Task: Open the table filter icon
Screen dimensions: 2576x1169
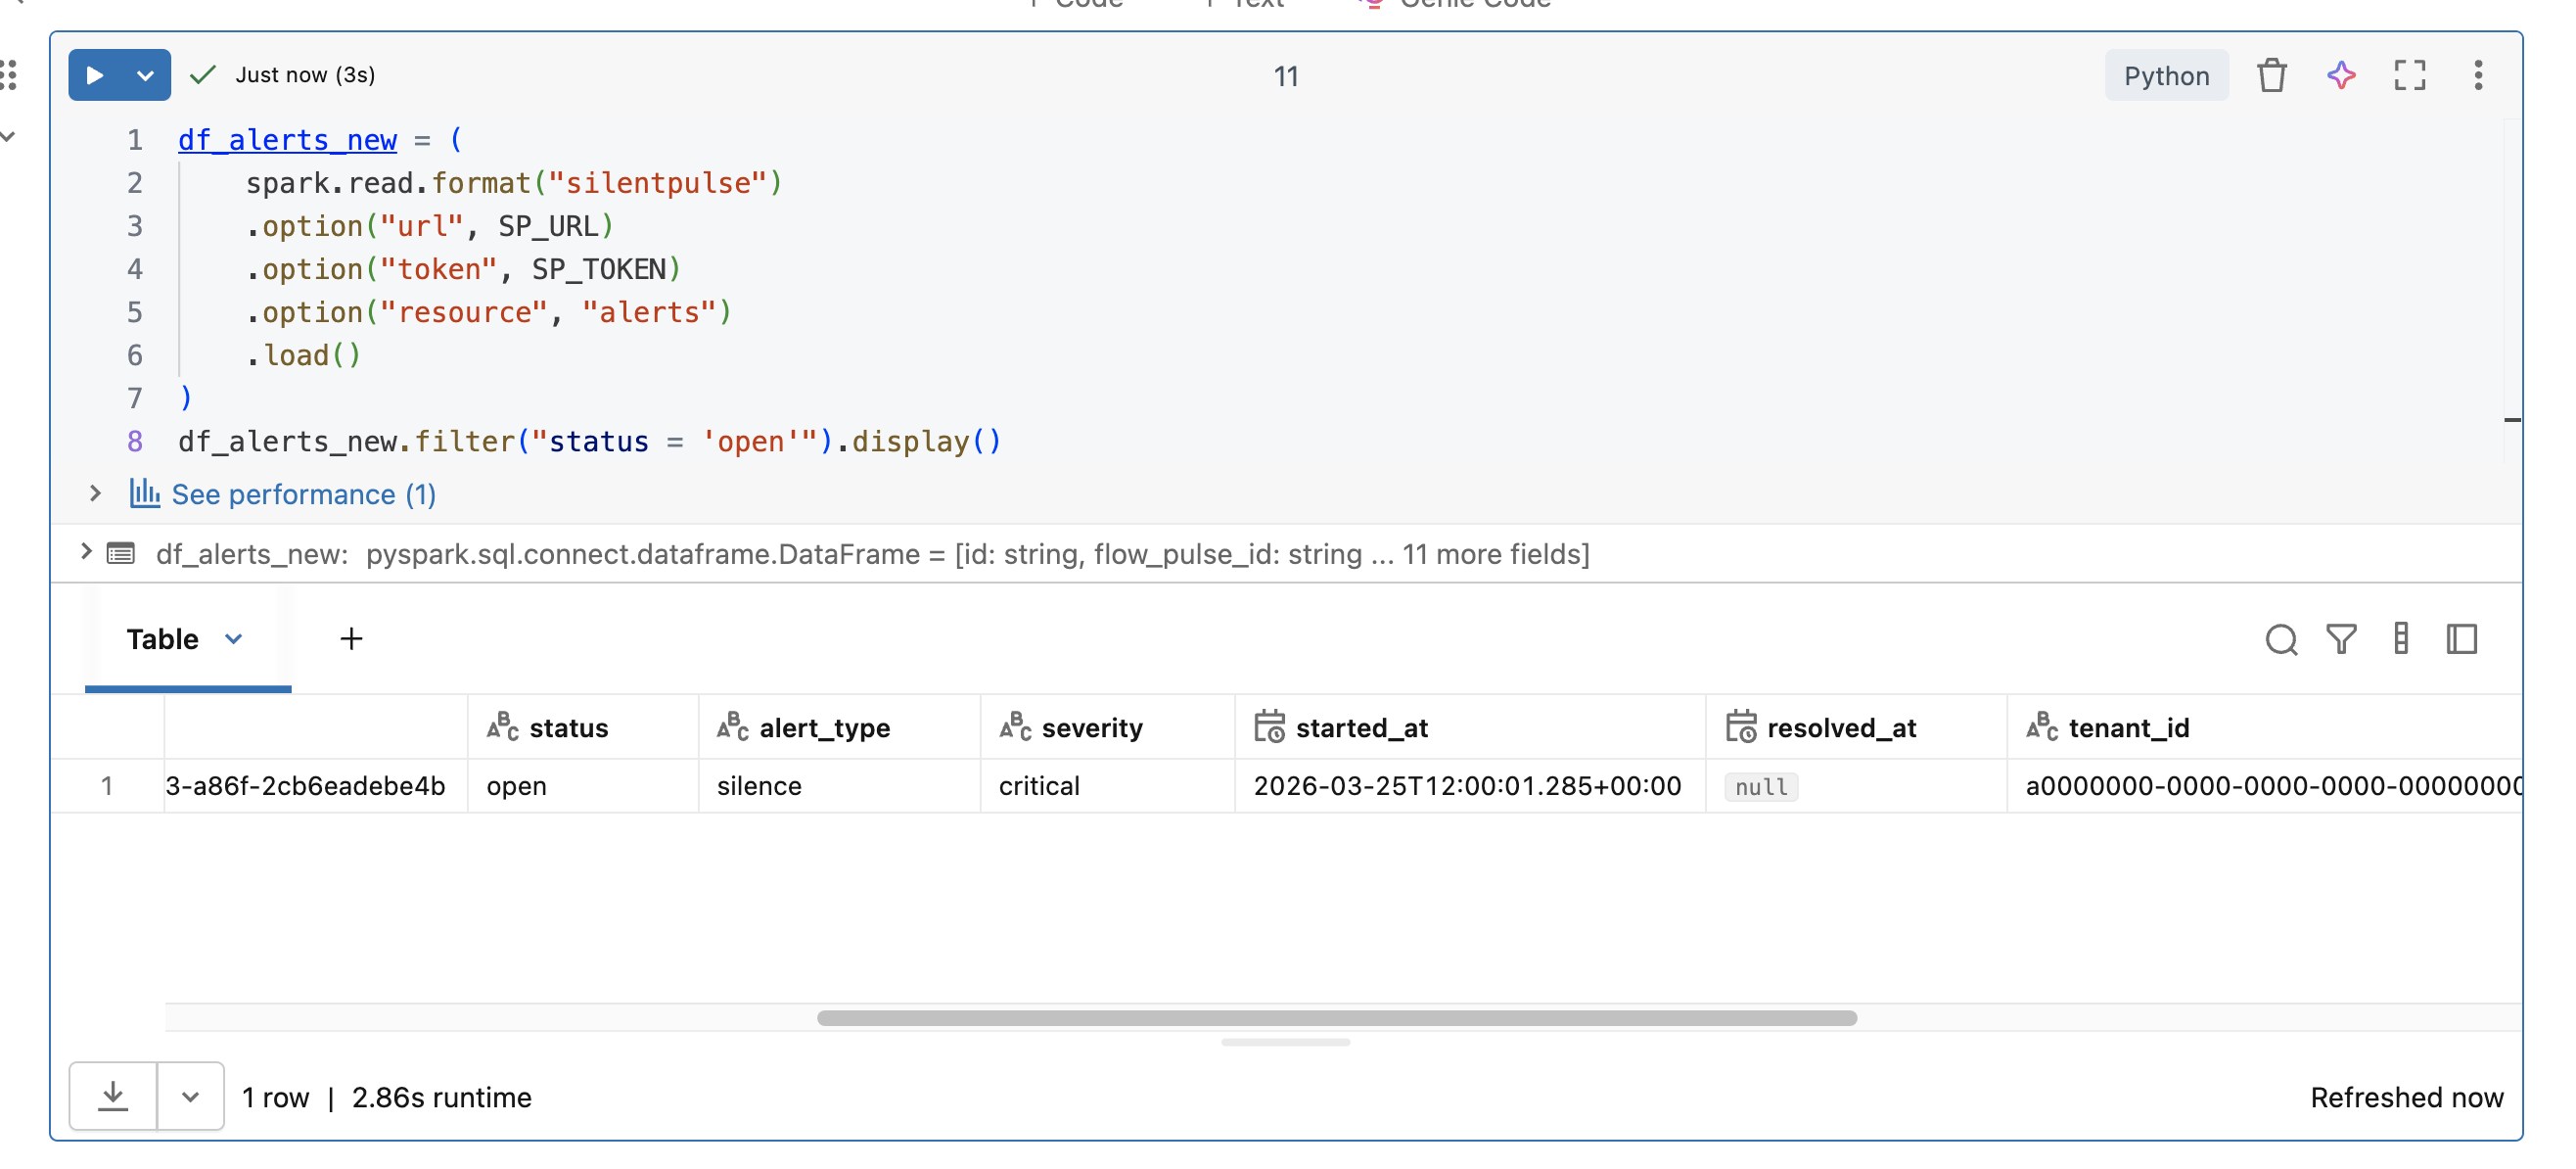Action: click(2341, 639)
